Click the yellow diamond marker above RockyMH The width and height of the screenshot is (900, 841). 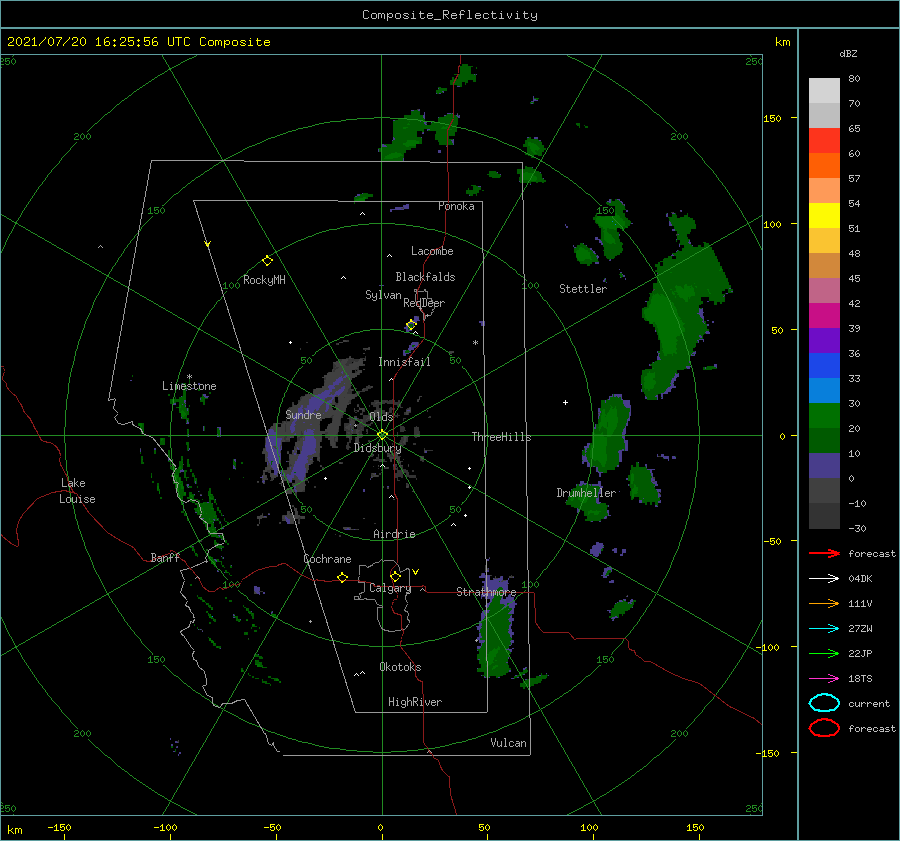tap(267, 261)
